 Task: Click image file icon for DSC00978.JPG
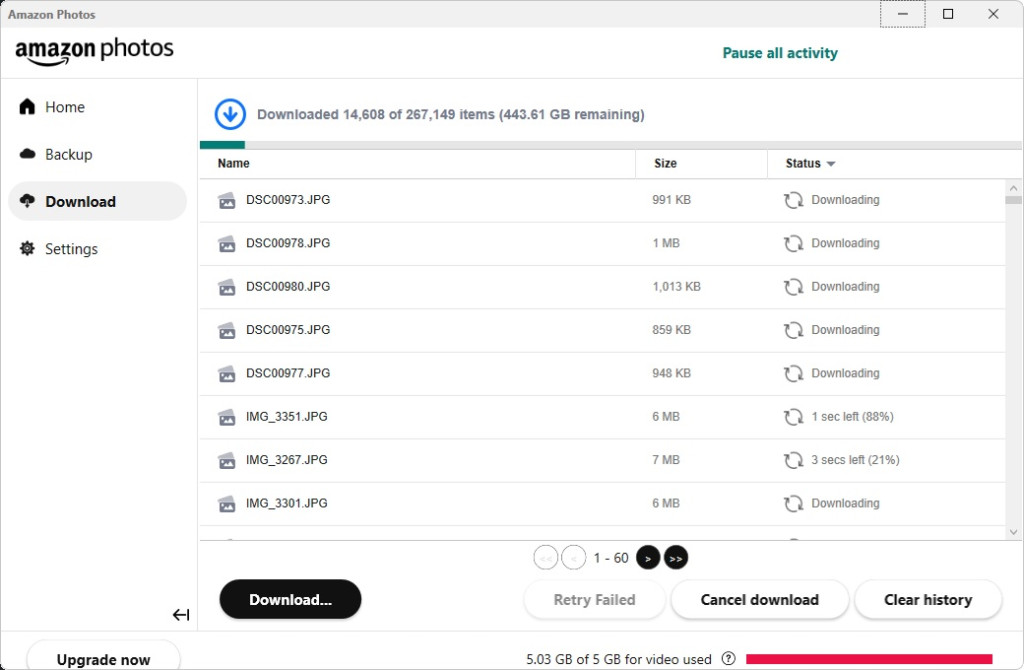[227, 244]
